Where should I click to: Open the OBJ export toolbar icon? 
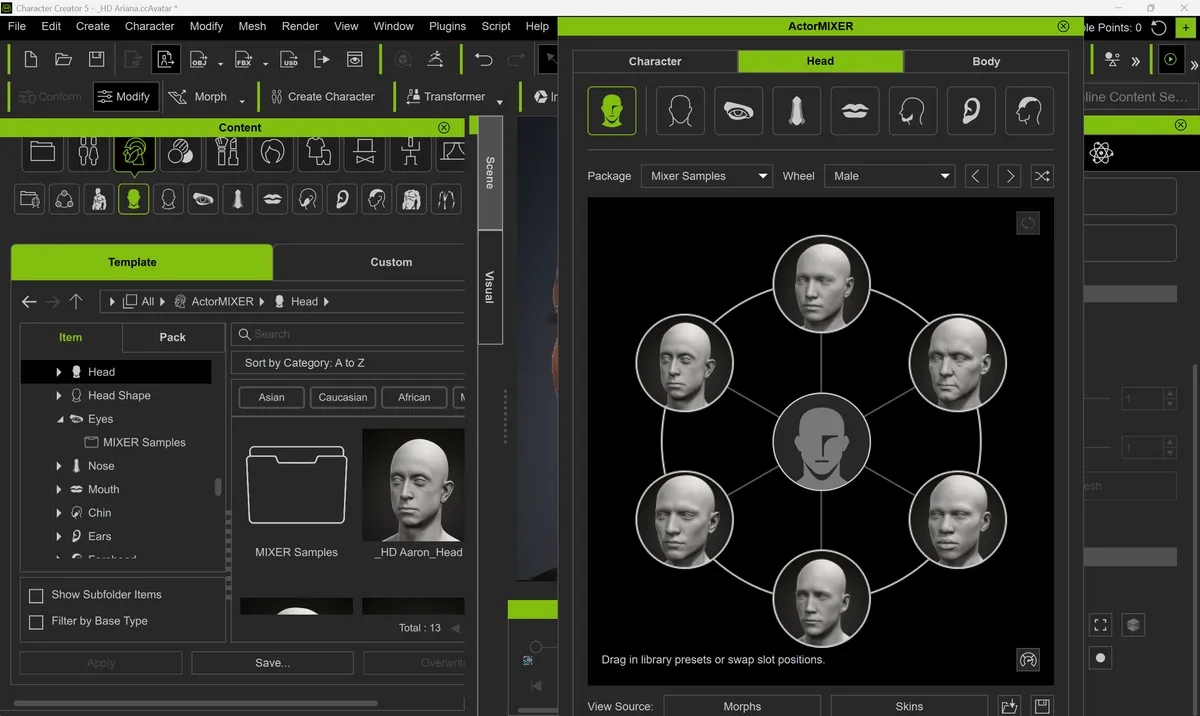[198, 60]
